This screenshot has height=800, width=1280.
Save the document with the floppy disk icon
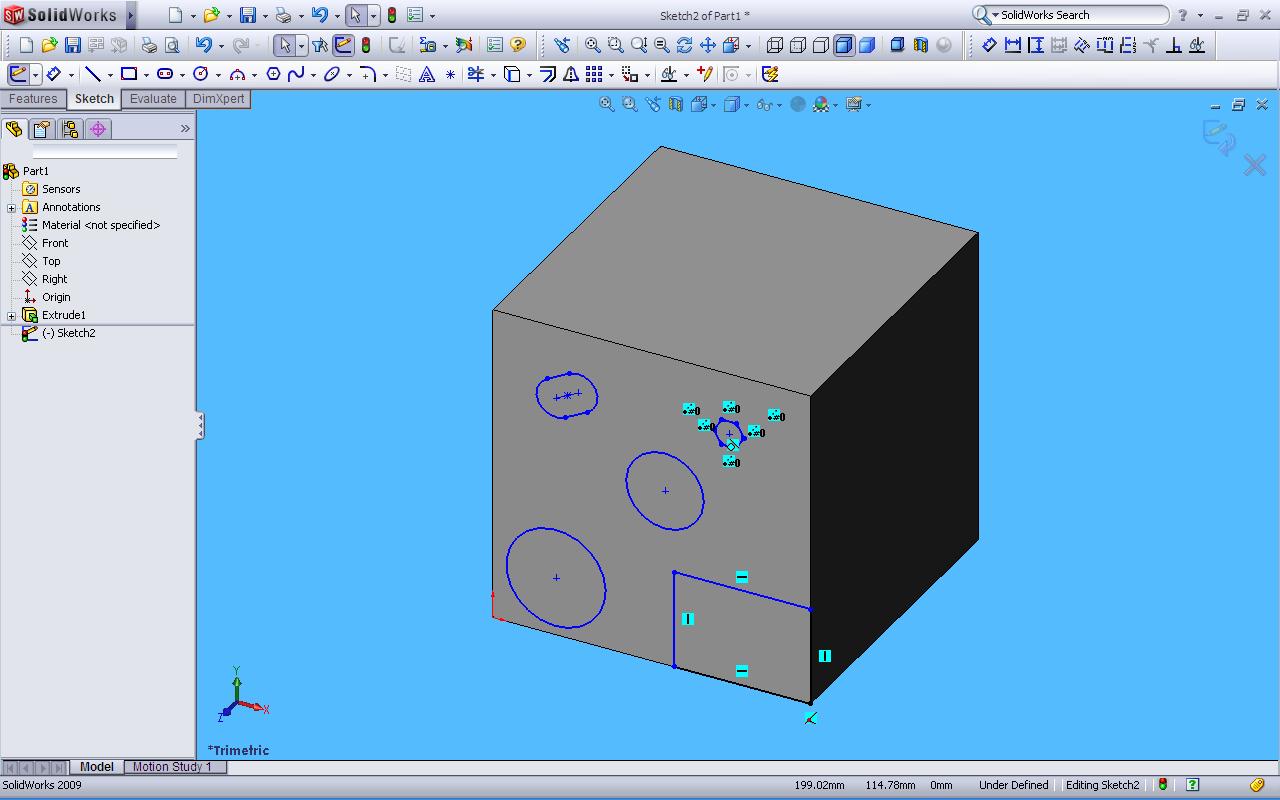click(x=247, y=15)
